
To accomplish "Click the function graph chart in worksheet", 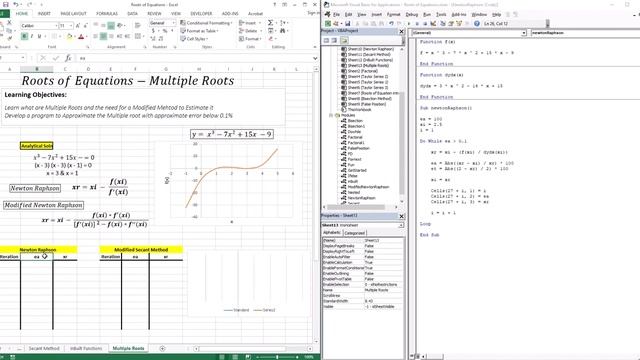I will point(229,183).
